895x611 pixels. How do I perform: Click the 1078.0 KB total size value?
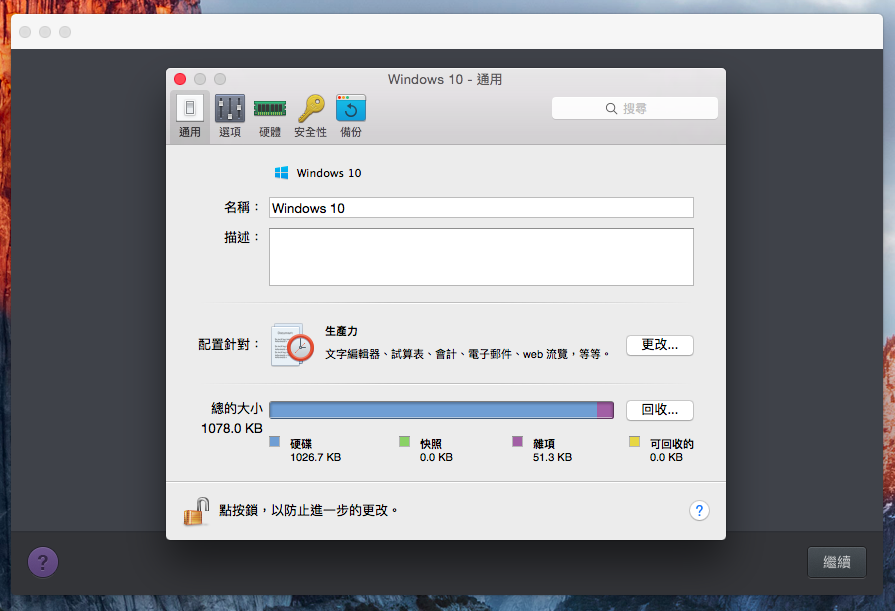pyautogui.click(x=232, y=428)
